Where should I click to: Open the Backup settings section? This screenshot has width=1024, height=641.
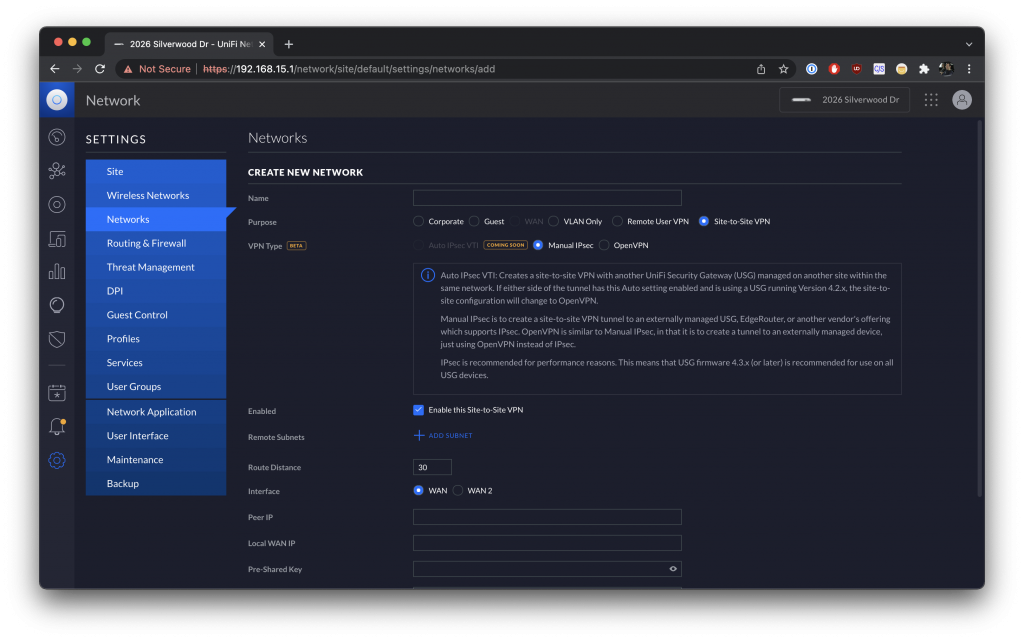tap(156, 484)
